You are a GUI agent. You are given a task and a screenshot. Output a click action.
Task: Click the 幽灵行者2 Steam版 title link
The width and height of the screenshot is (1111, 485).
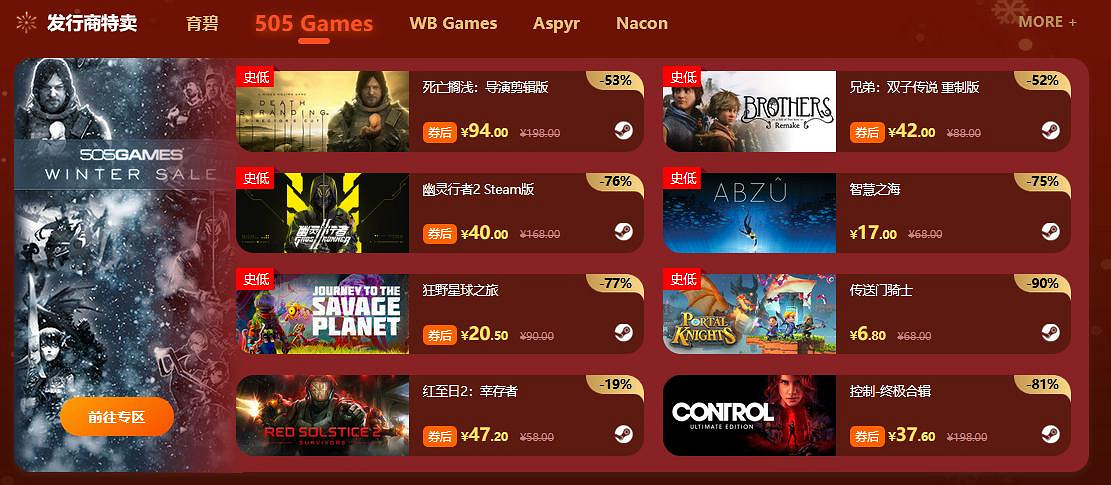click(478, 190)
